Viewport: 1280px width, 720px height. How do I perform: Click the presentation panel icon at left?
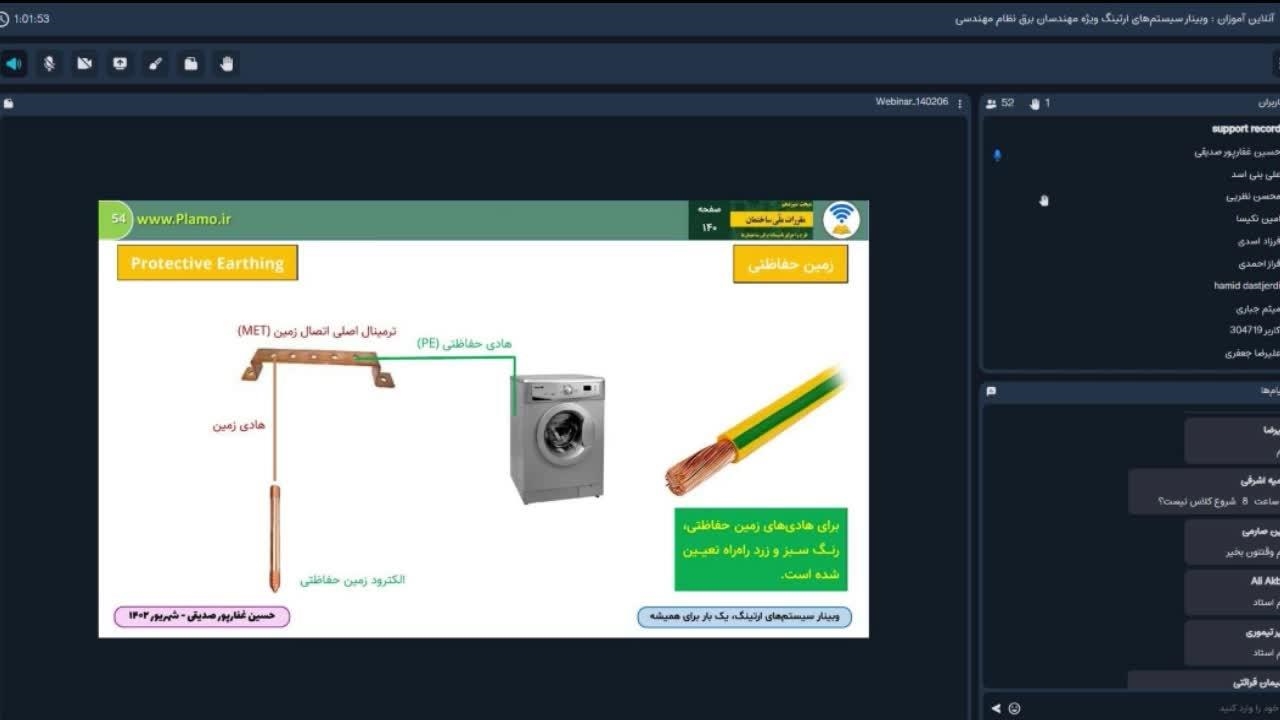[8, 103]
